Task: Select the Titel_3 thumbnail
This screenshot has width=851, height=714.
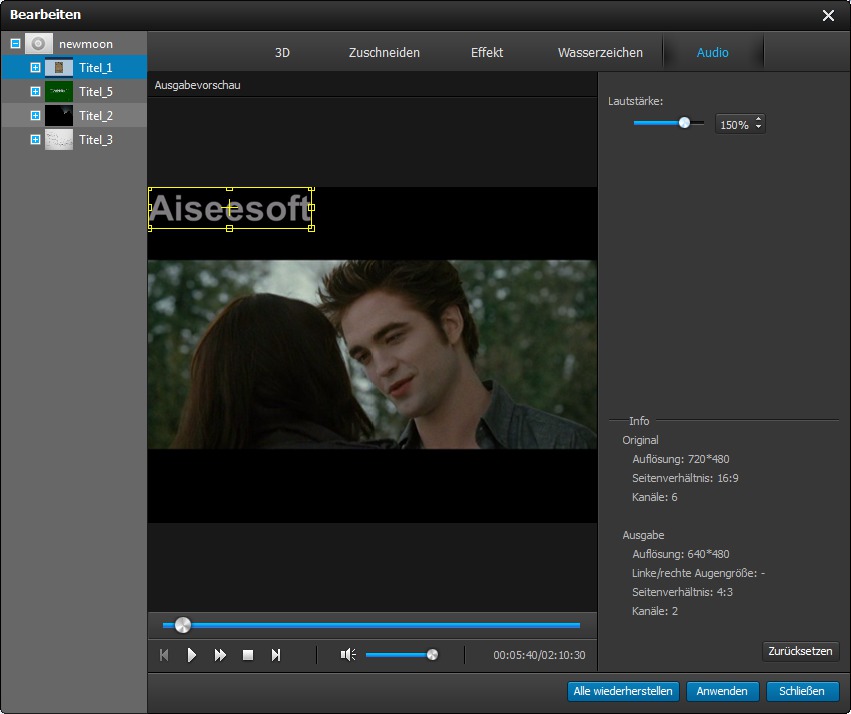Action: click(x=59, y=139)
